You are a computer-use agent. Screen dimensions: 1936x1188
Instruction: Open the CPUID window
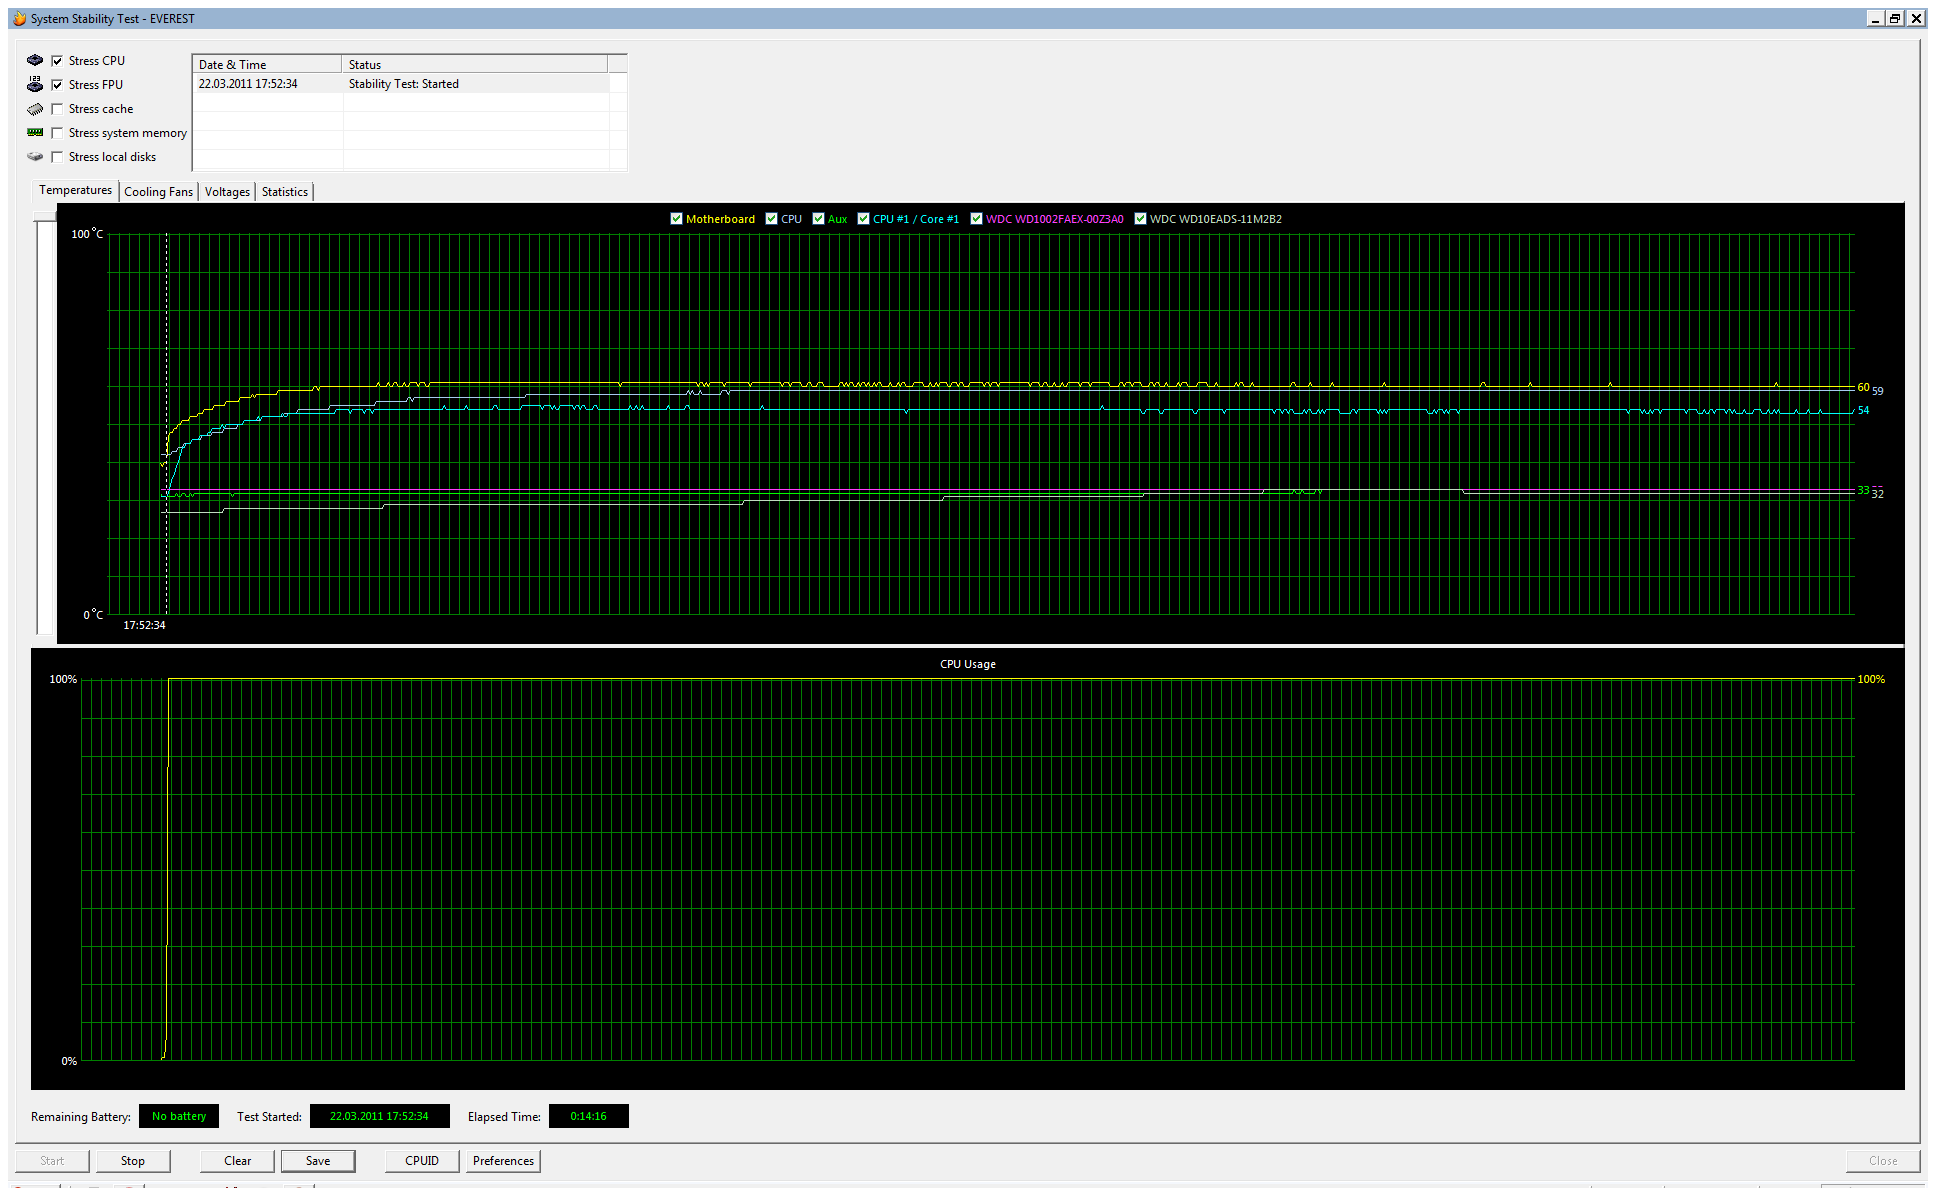click(422, 1161)
